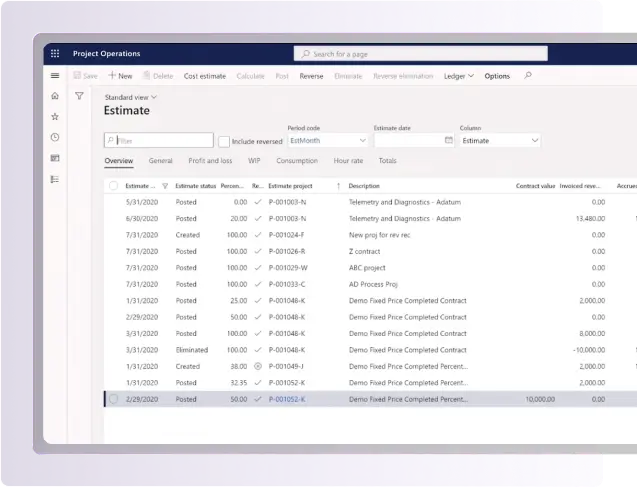
Task: Open the Modules list icon in sidebar
Action: tap(55, 179)
